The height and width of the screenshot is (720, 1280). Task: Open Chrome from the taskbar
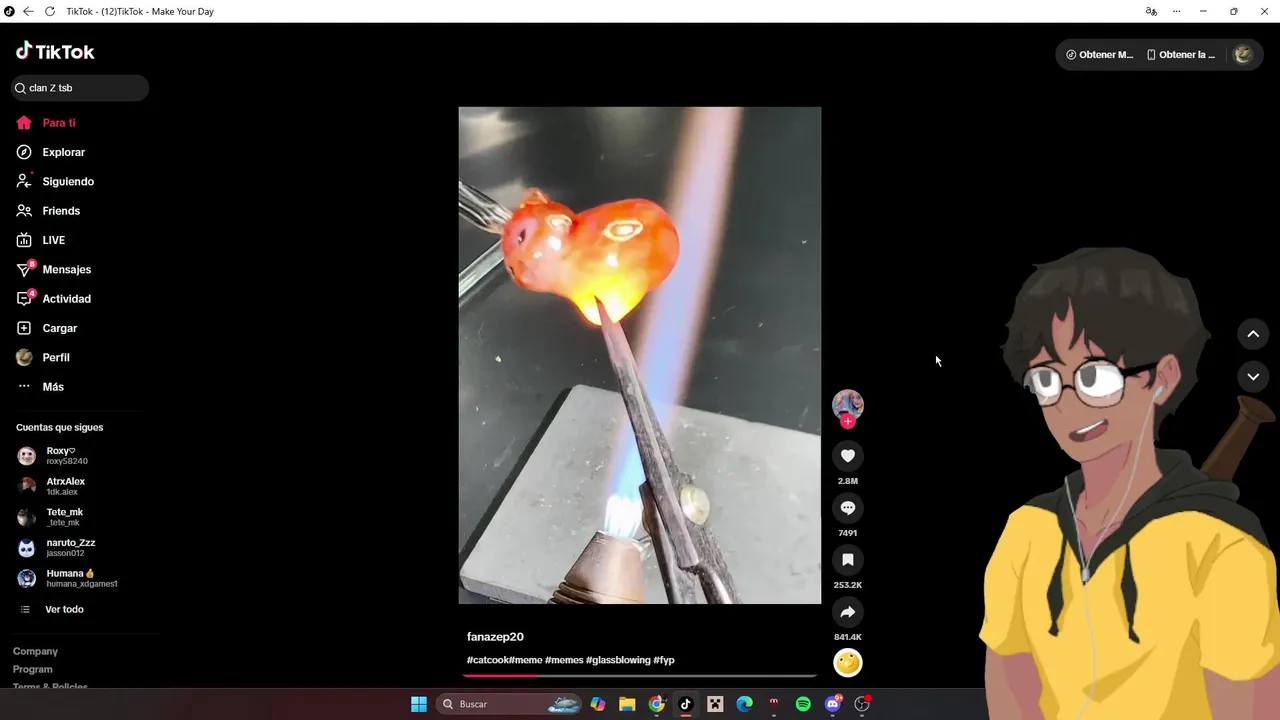(657, 704)
